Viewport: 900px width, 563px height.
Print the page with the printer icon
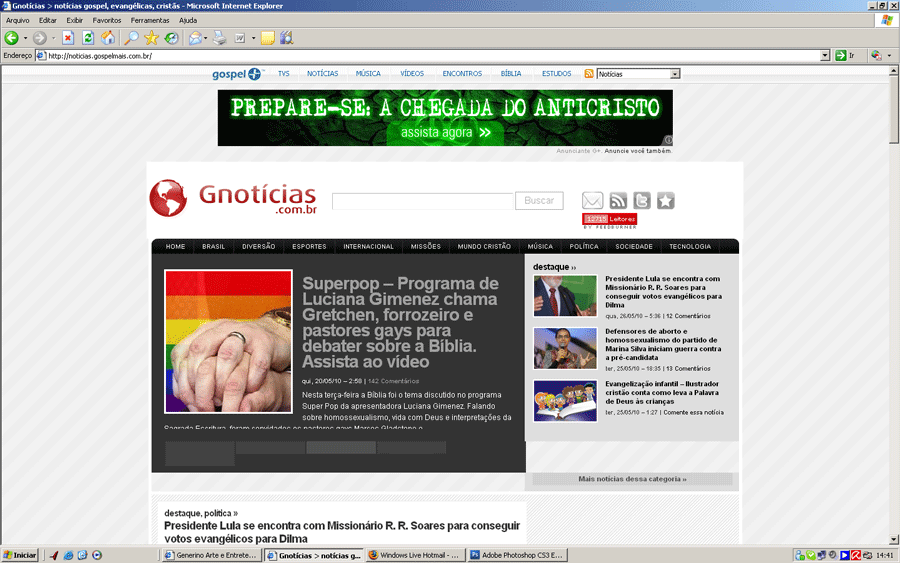click(x=219, y=38)
